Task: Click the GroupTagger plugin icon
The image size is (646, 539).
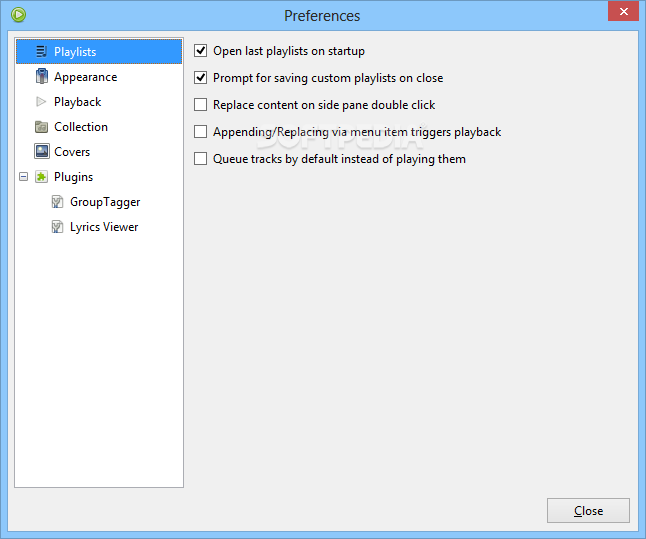Action: tap(57, 202)
